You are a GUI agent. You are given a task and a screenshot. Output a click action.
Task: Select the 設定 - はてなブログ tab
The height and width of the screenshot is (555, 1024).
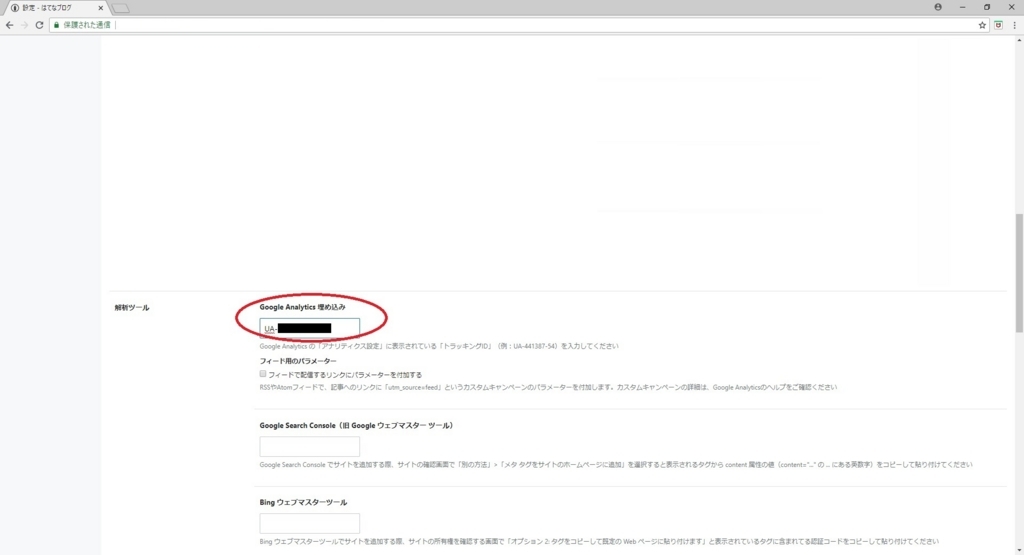click(x=56, y=8)
